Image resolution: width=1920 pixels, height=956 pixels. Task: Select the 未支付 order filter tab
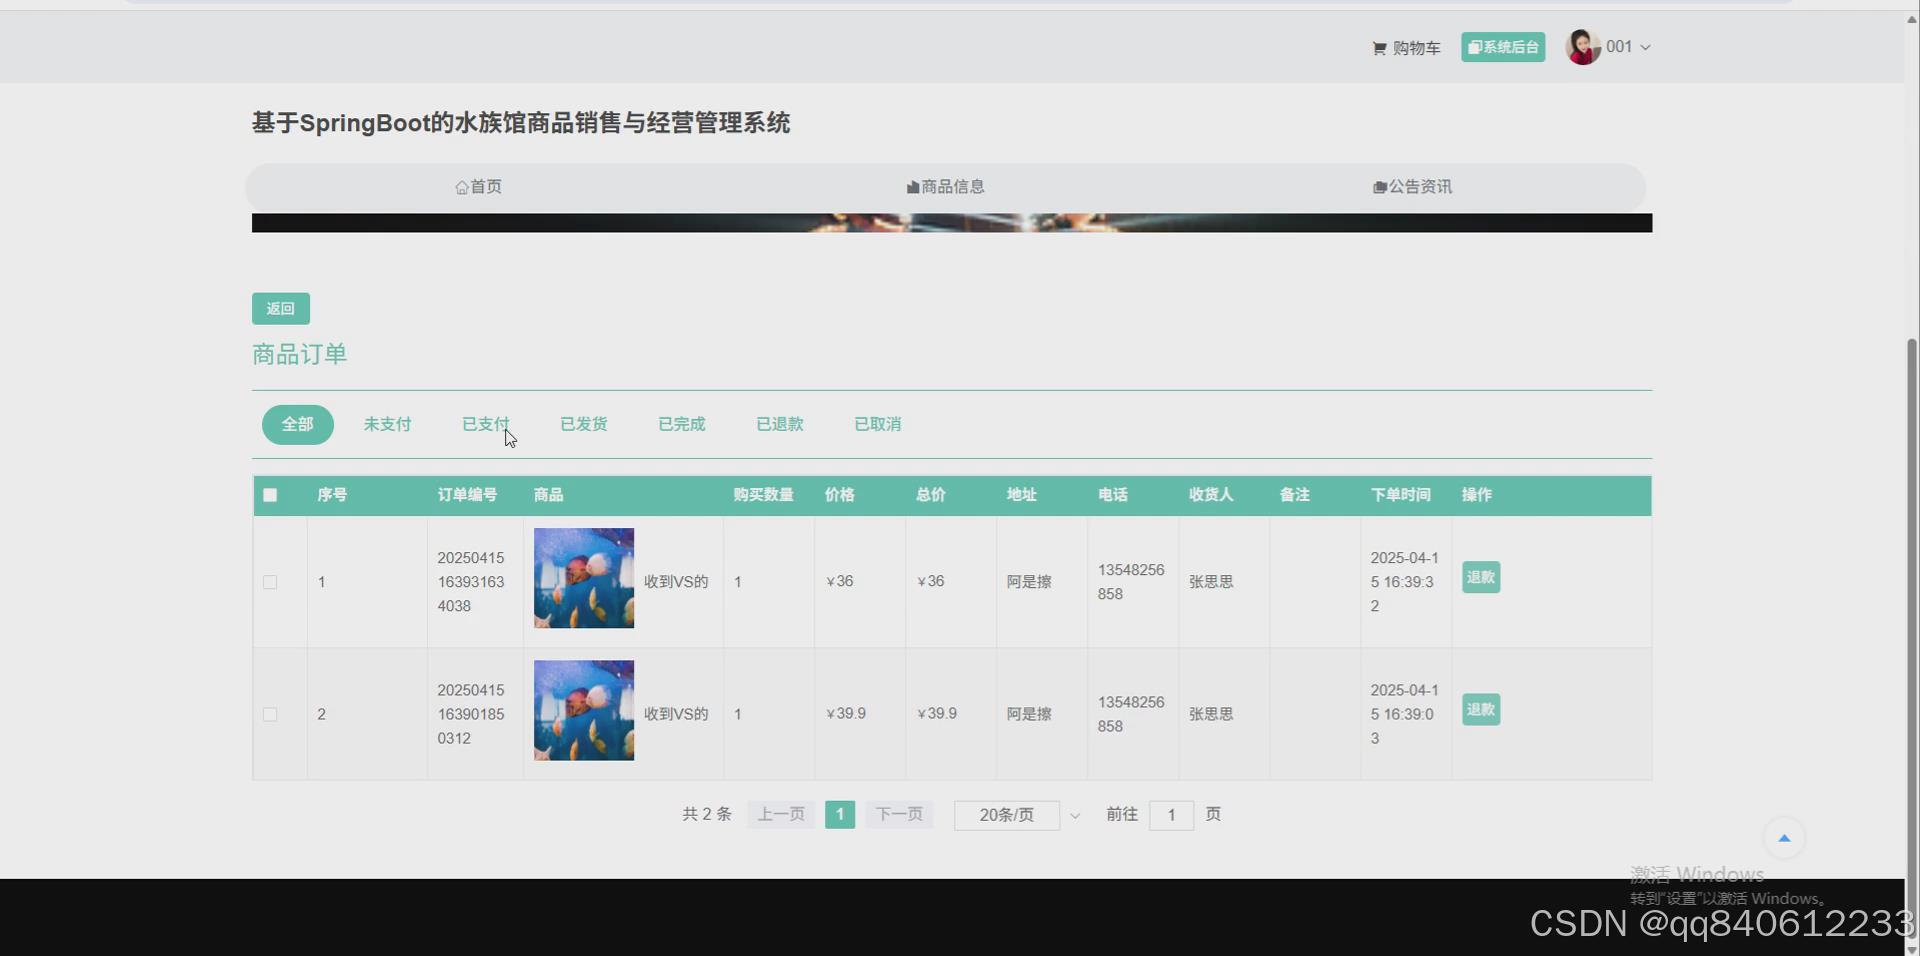coord(387,424)
